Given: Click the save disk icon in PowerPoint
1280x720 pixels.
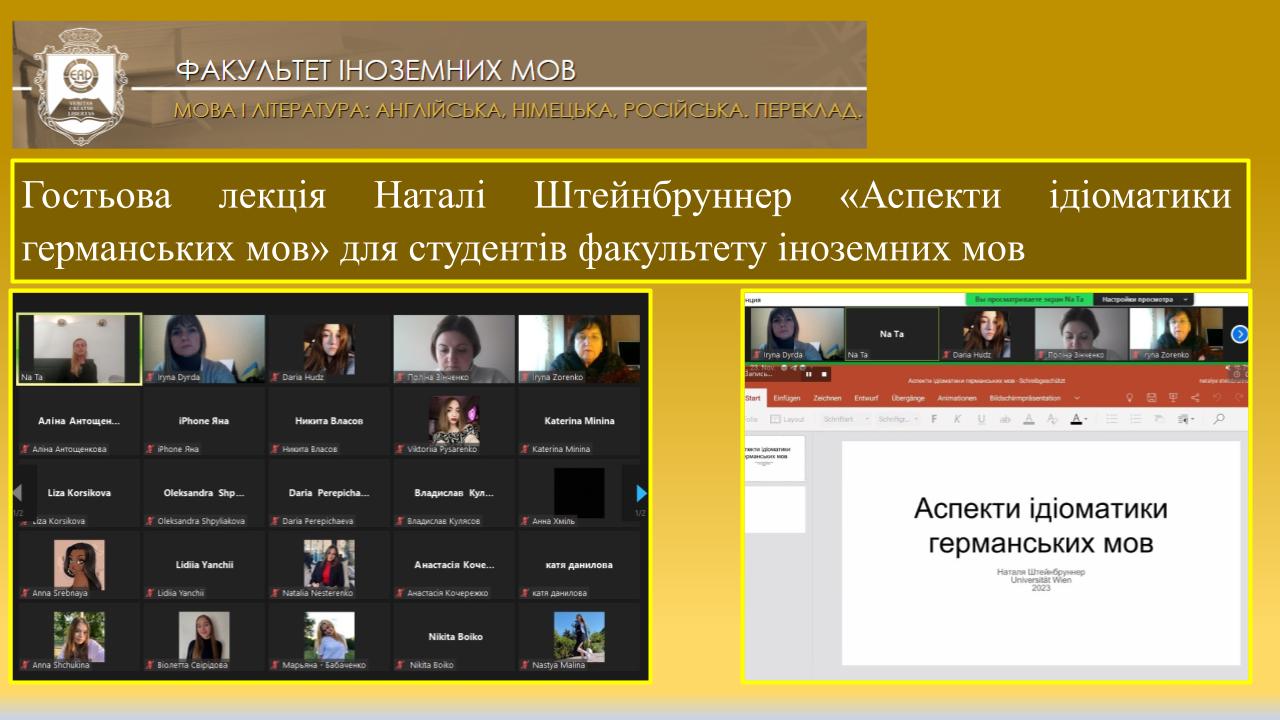Looking at the screenshot, I should (x=1152, y=398).
